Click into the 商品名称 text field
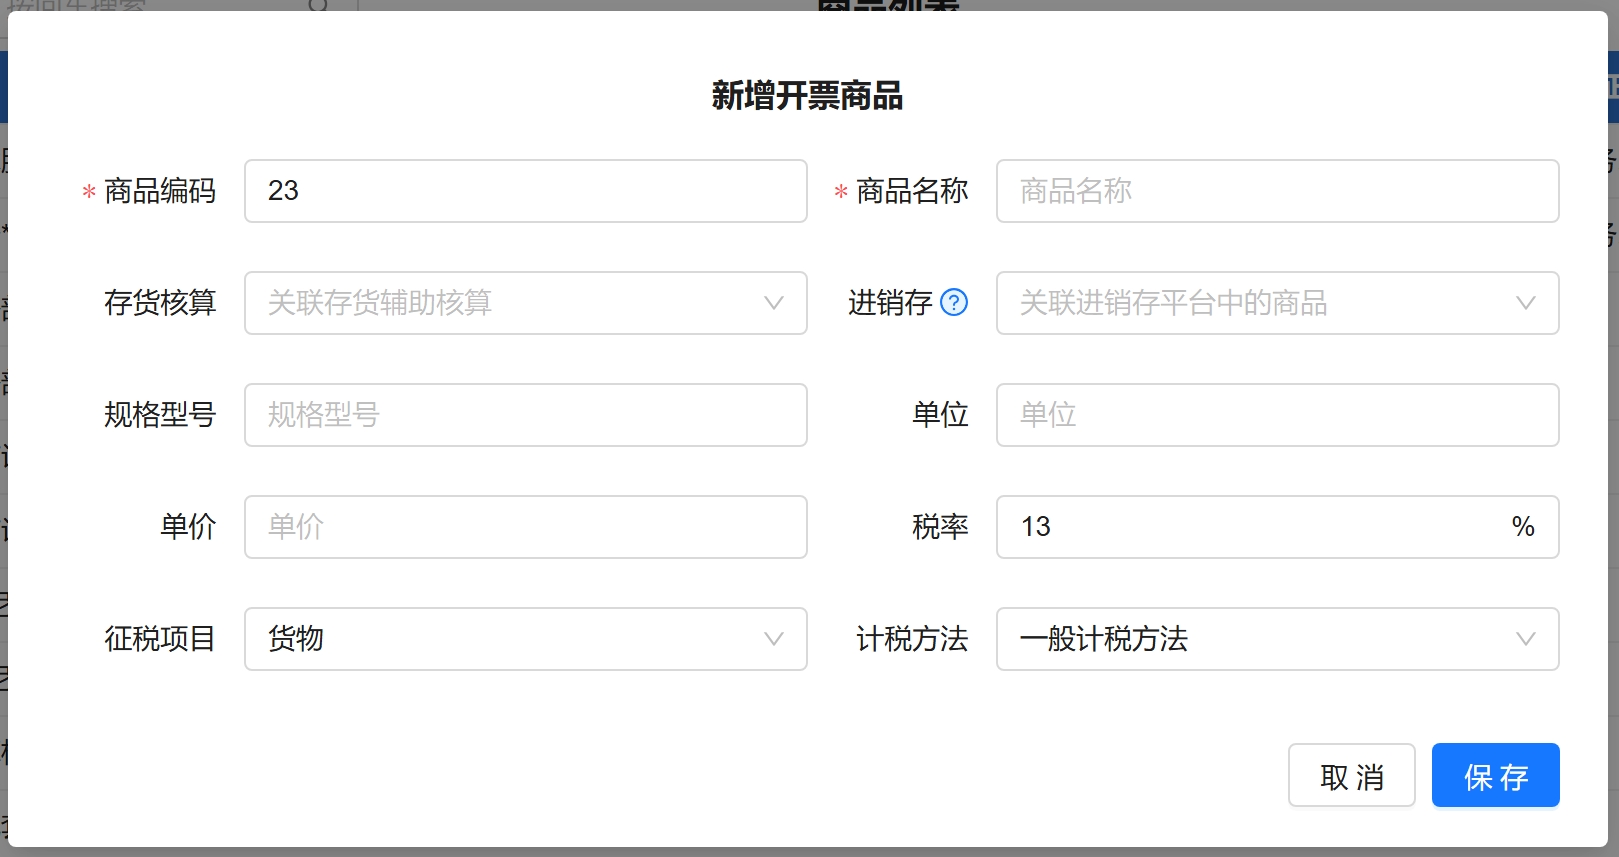This screenshot has width=1619, height=857. (x=1276, y=191)
